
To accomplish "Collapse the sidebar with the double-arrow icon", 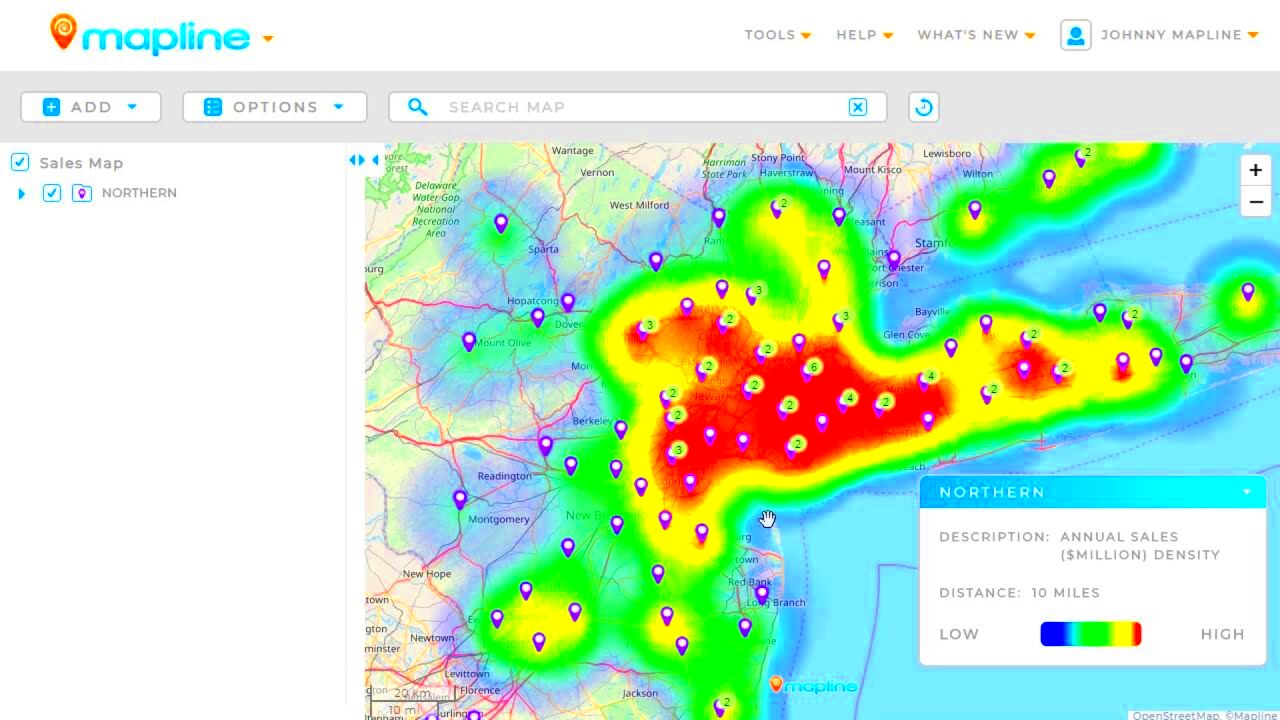I will pos(357,160).
